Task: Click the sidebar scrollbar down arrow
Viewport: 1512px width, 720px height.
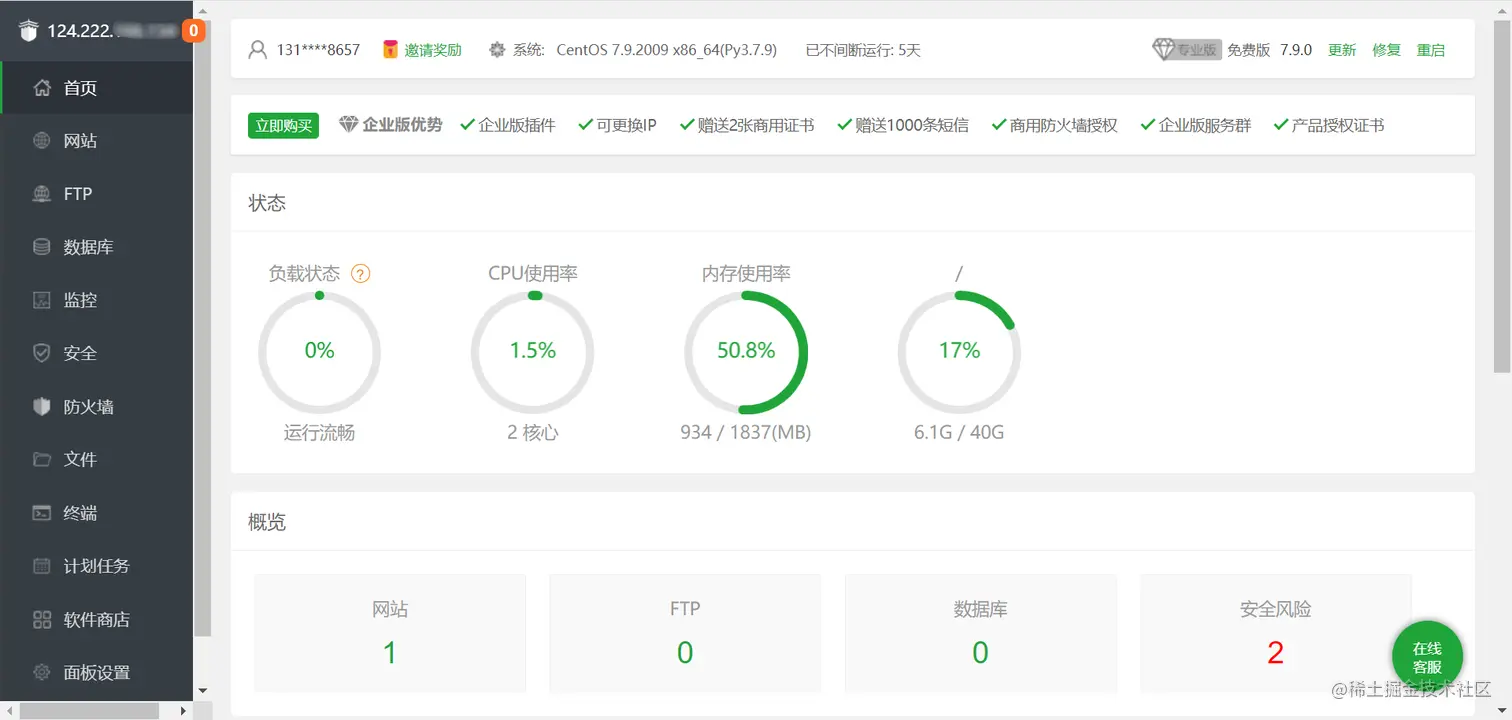Action: 203,690
